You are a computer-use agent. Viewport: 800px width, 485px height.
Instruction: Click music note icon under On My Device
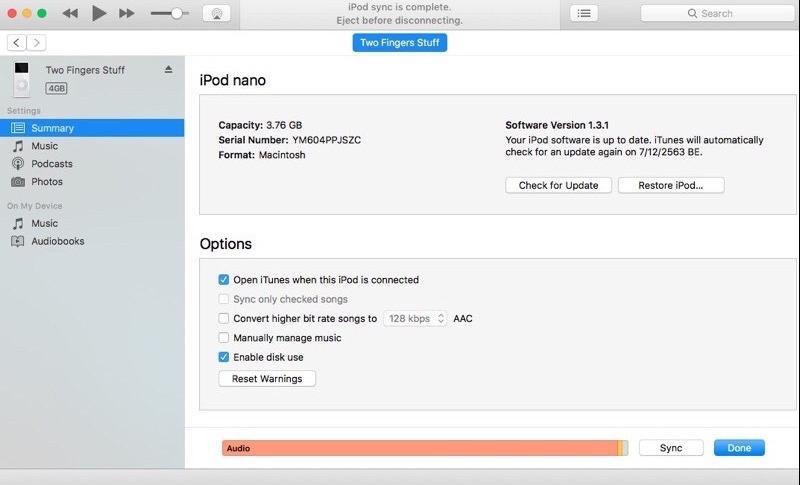[x=18, y=224]
